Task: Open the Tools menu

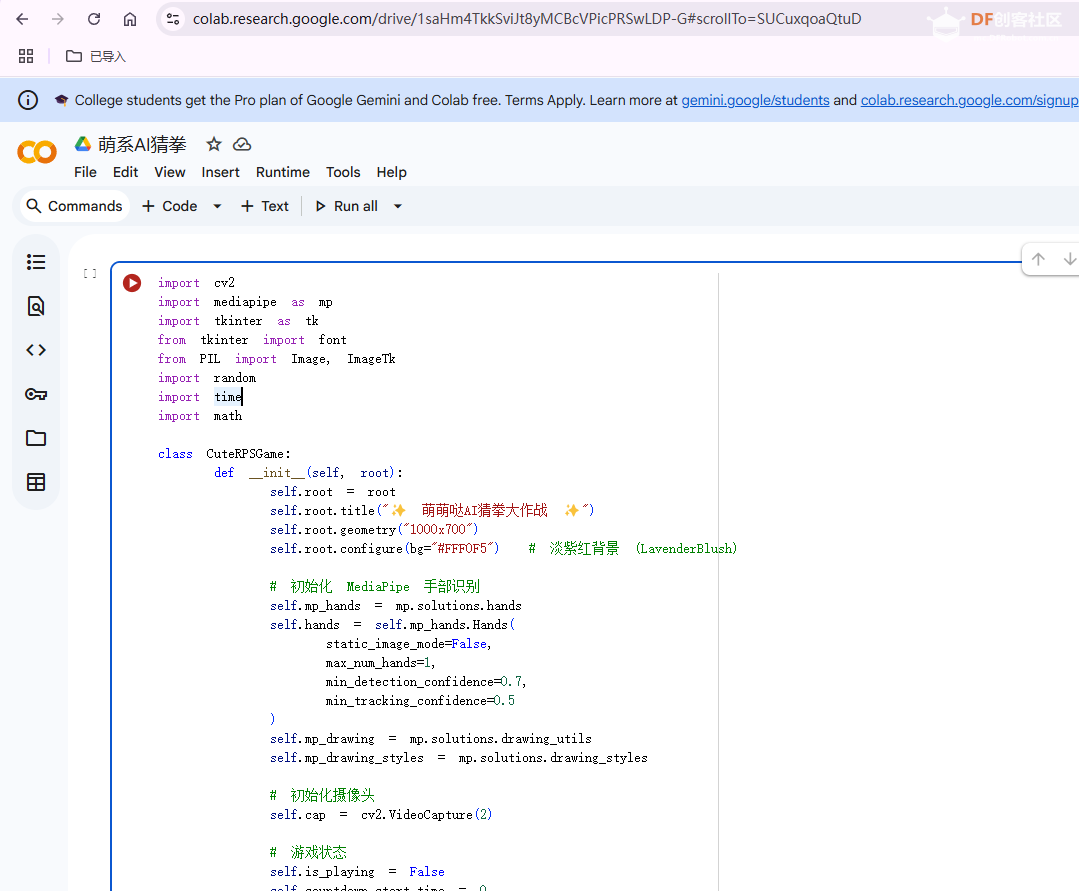Action: coord(343,172)
